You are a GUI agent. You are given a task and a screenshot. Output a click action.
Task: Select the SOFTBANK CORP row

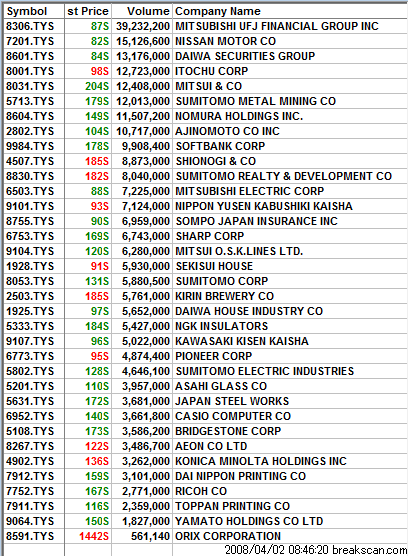(x=206, y=146)
